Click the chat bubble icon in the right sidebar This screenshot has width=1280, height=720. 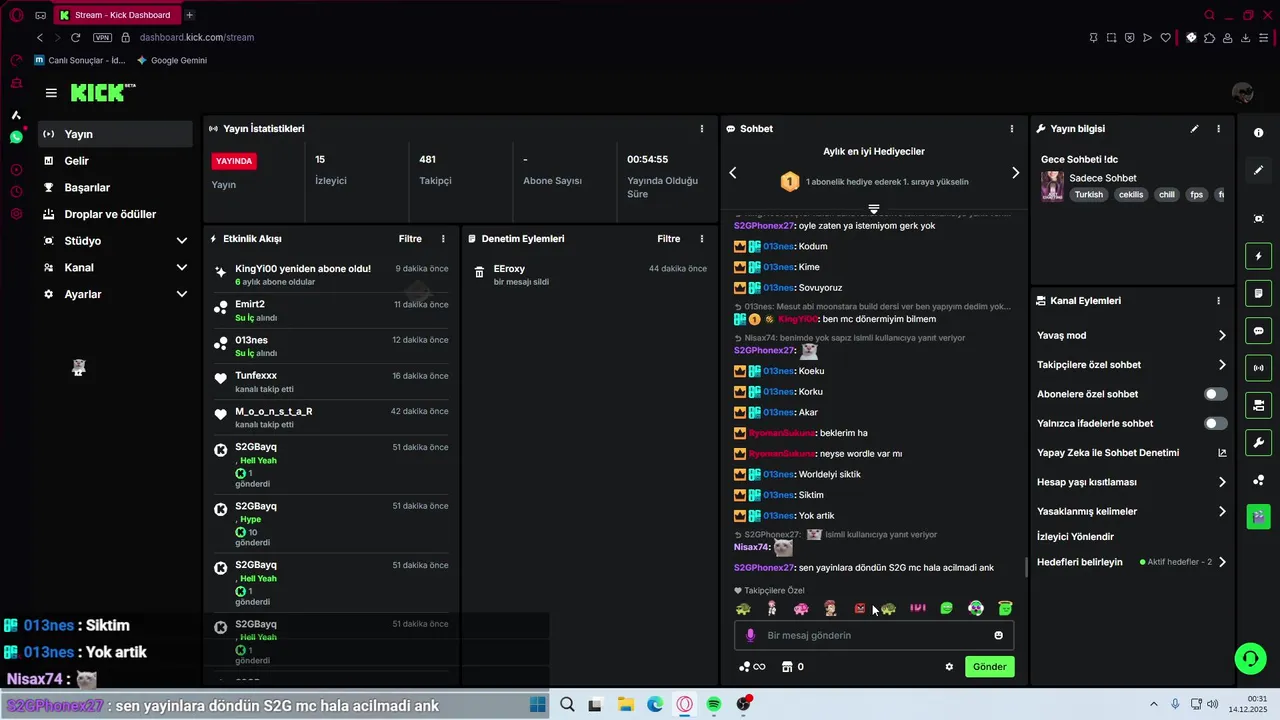tap(1258, 331)
